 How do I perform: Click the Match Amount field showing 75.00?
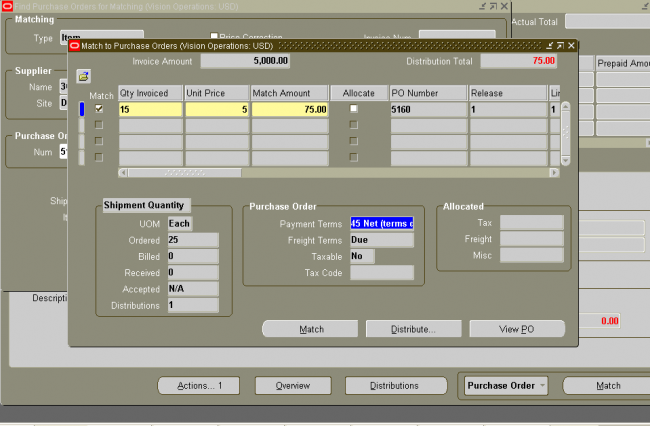pyautogui.click(x=290, y=109)
